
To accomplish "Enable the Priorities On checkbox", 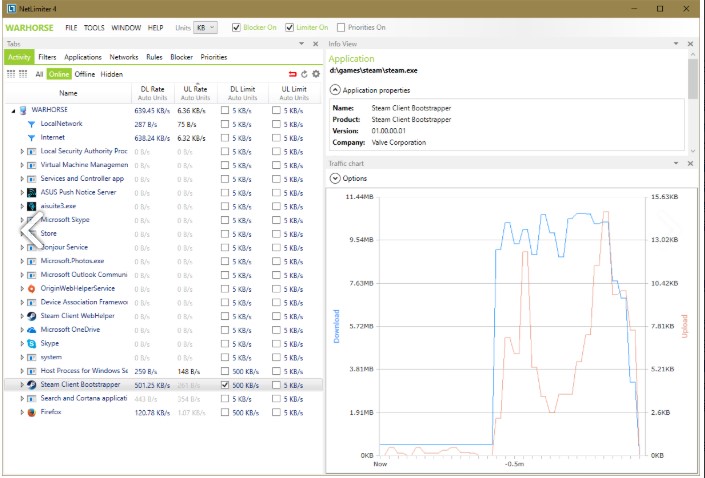I will click(341, 28).
